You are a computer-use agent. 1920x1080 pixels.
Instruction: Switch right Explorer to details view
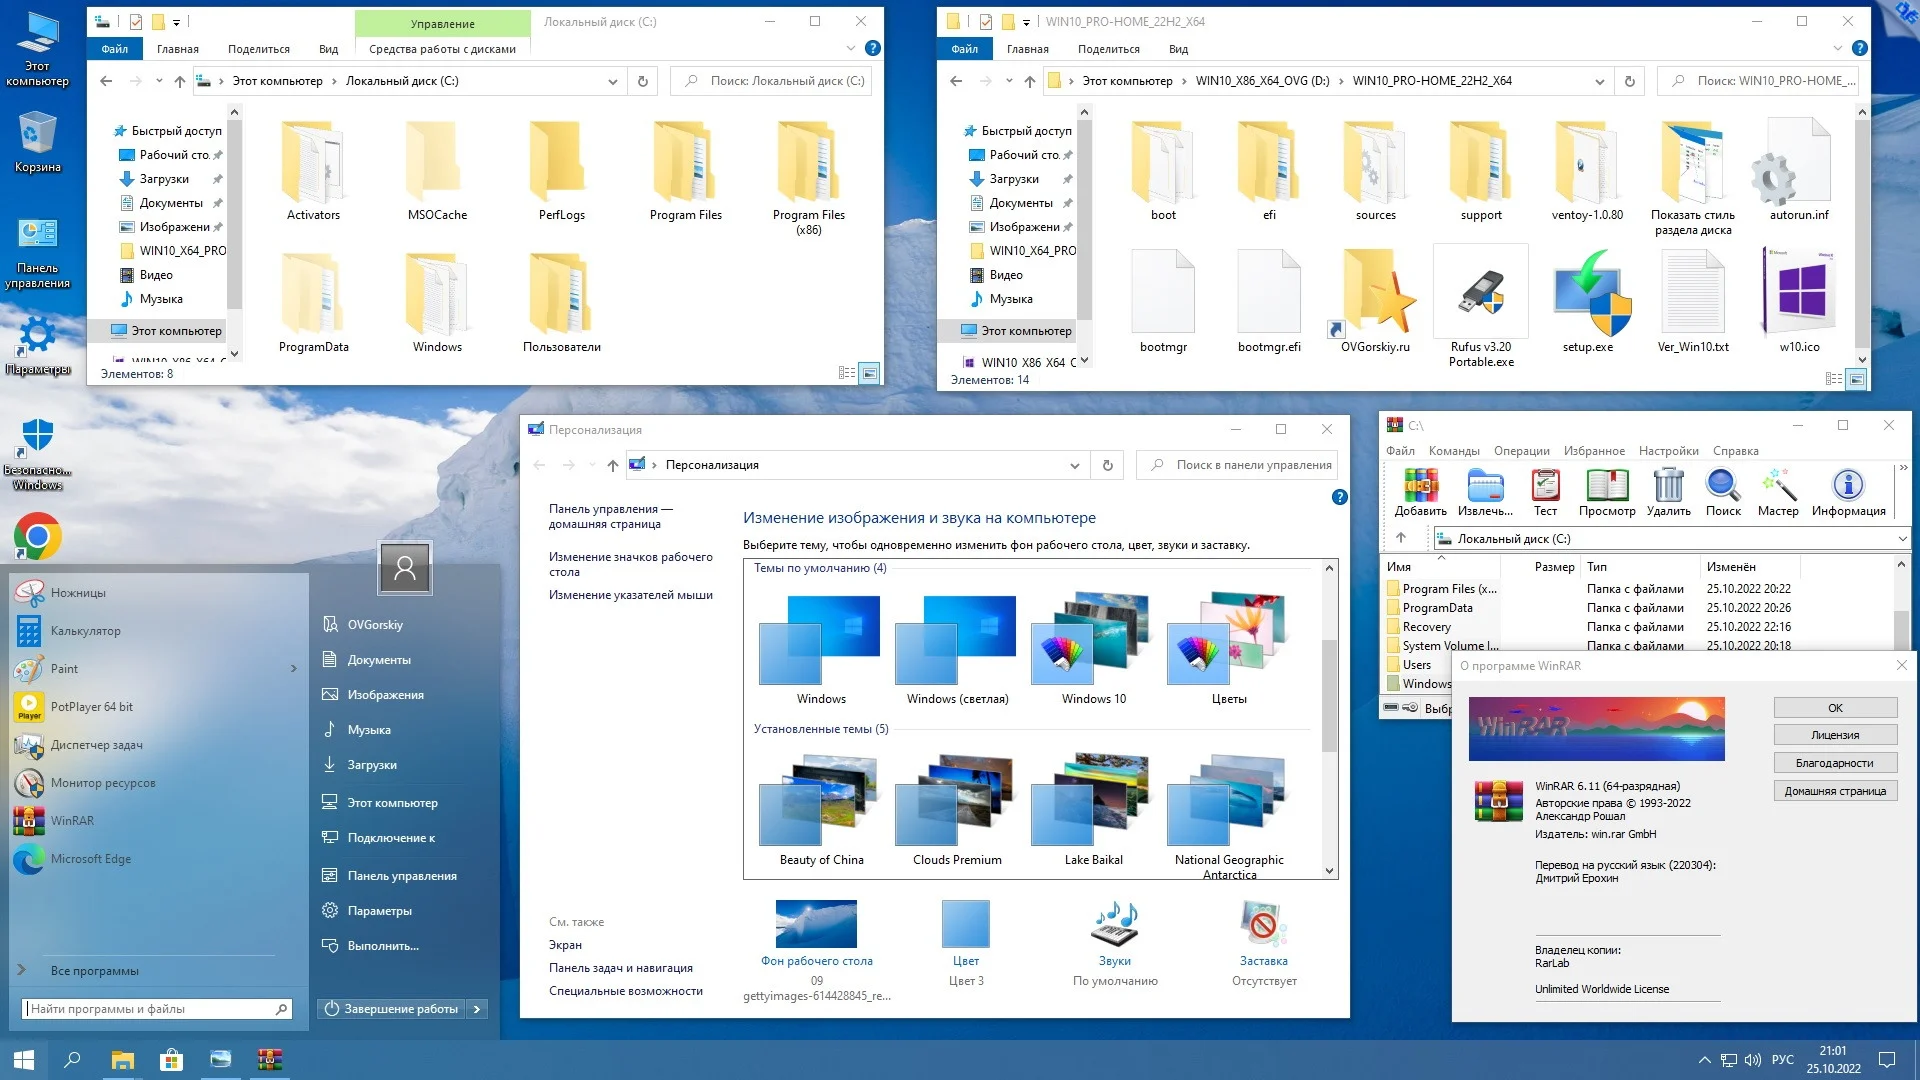[x=1833, y=379]
